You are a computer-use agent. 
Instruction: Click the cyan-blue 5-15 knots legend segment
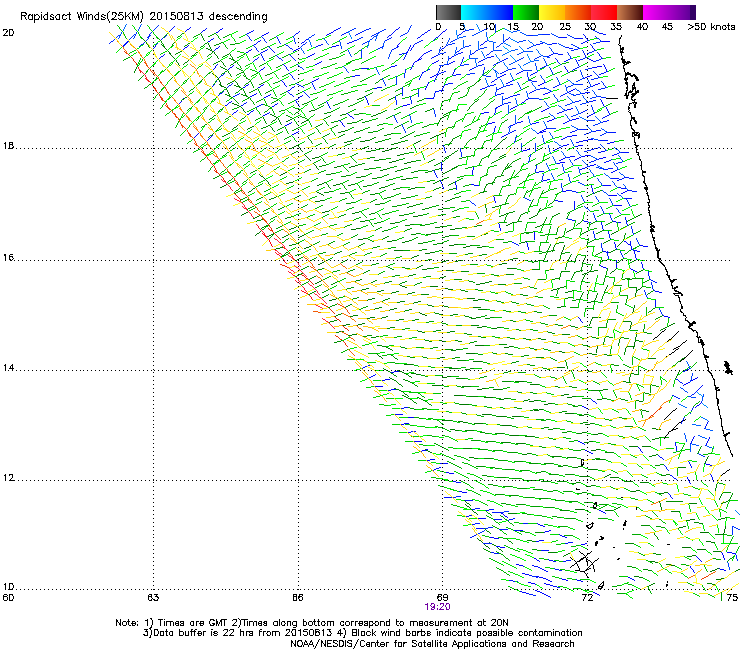point(487,12)
